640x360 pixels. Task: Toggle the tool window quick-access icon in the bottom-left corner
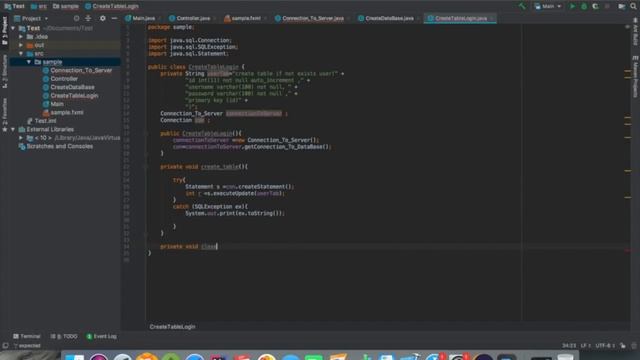pos(5,346)
